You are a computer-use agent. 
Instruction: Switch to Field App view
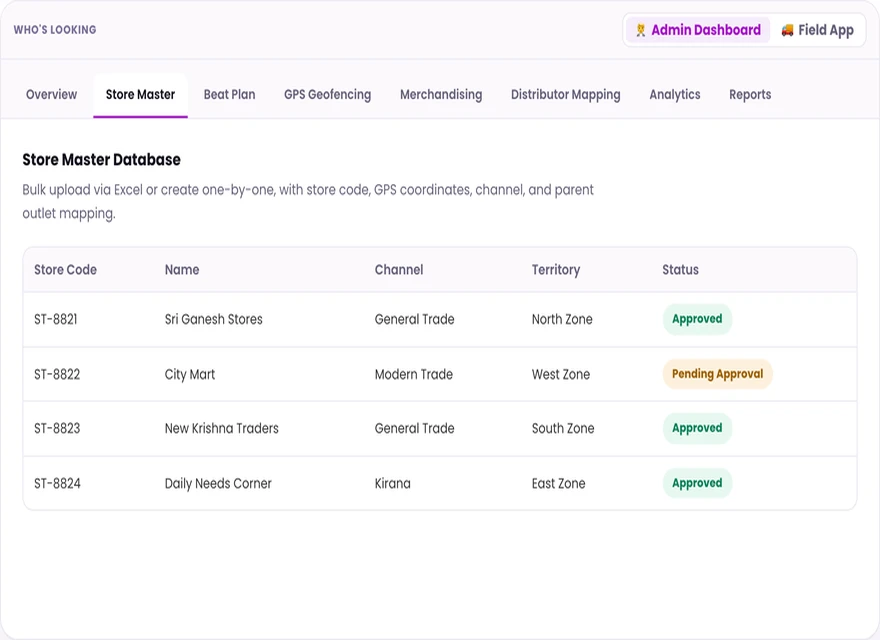(817, 30)
